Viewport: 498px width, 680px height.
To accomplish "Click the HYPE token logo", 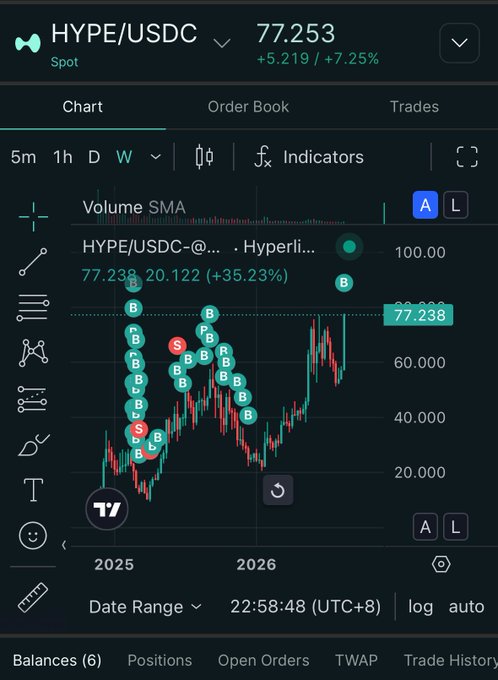I will pyautogui.click(x=28, y=43).
